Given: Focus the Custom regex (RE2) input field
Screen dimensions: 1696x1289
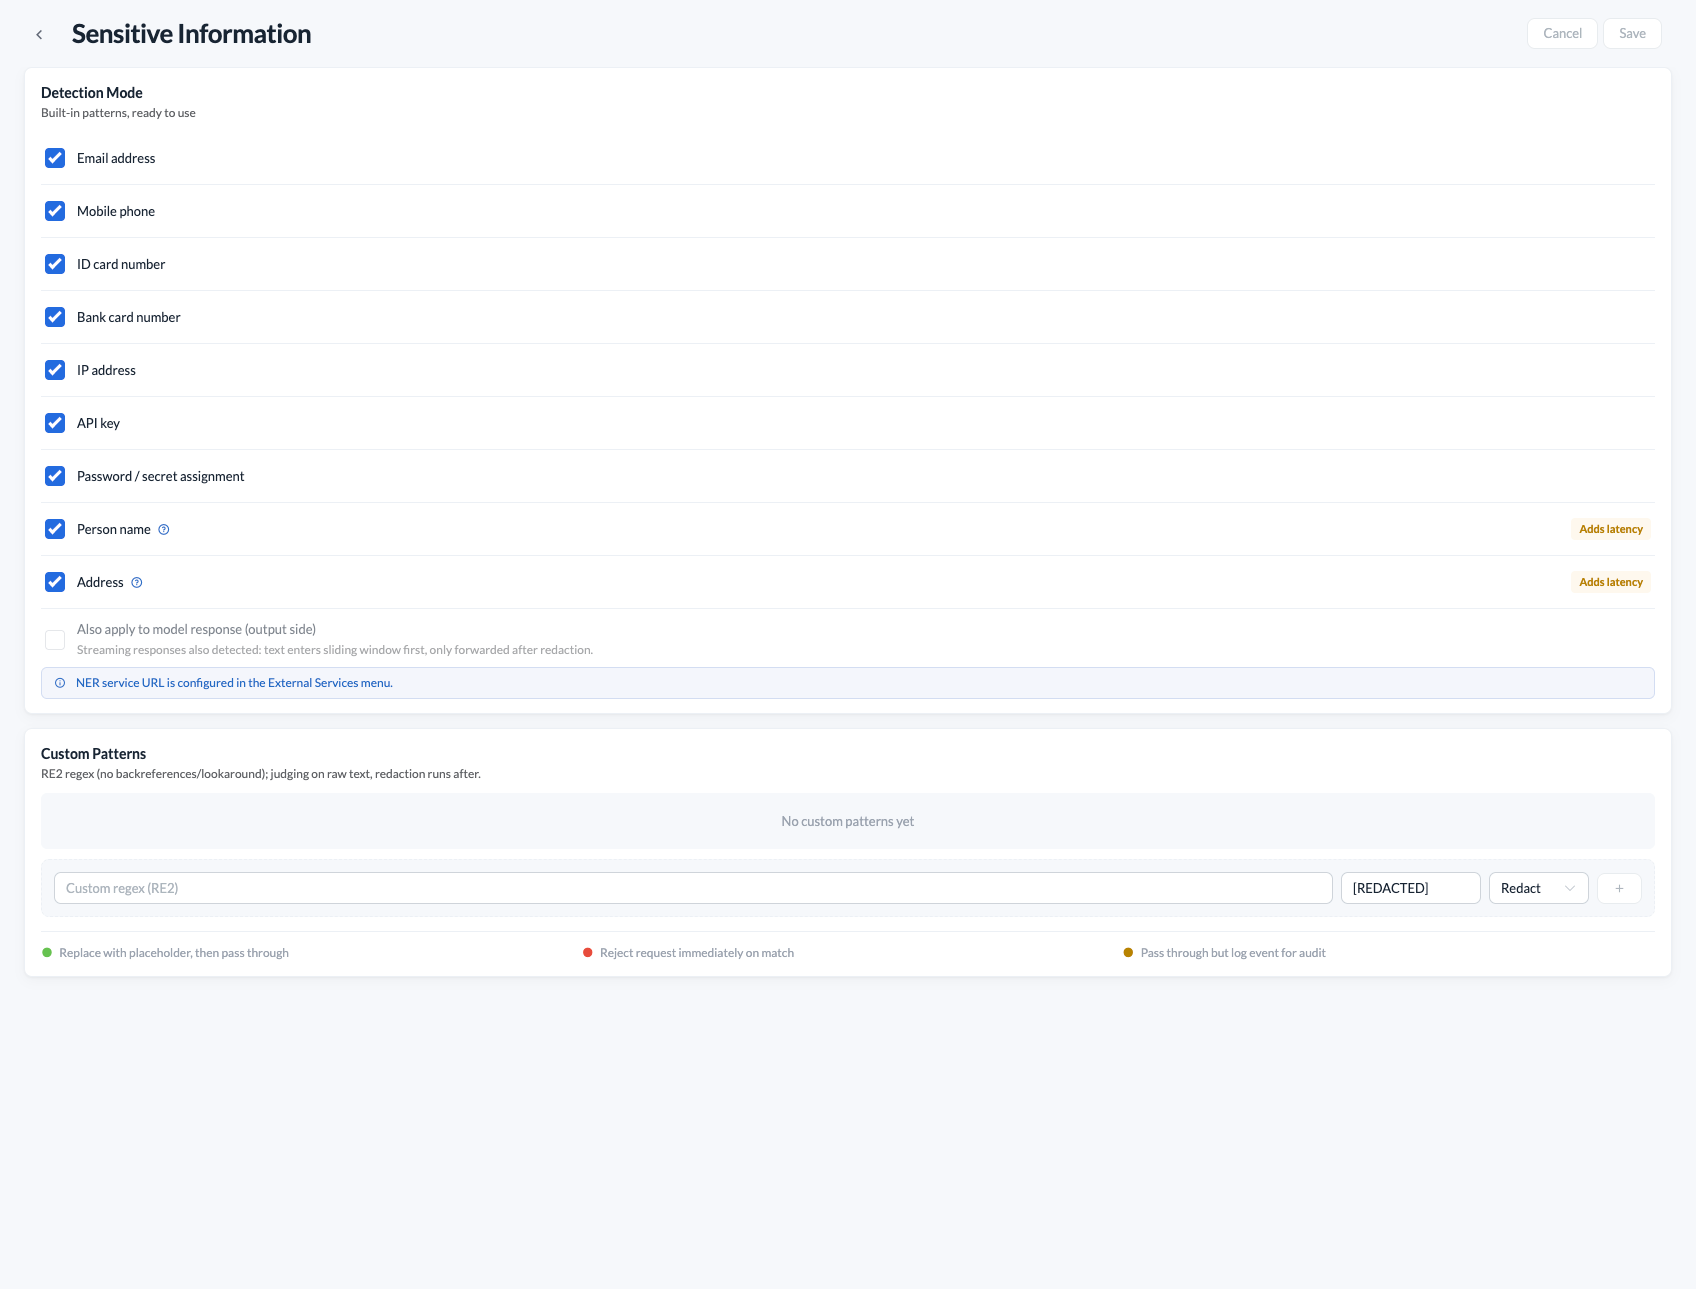Looking at the screenshot, I should [x=693, y=888].
